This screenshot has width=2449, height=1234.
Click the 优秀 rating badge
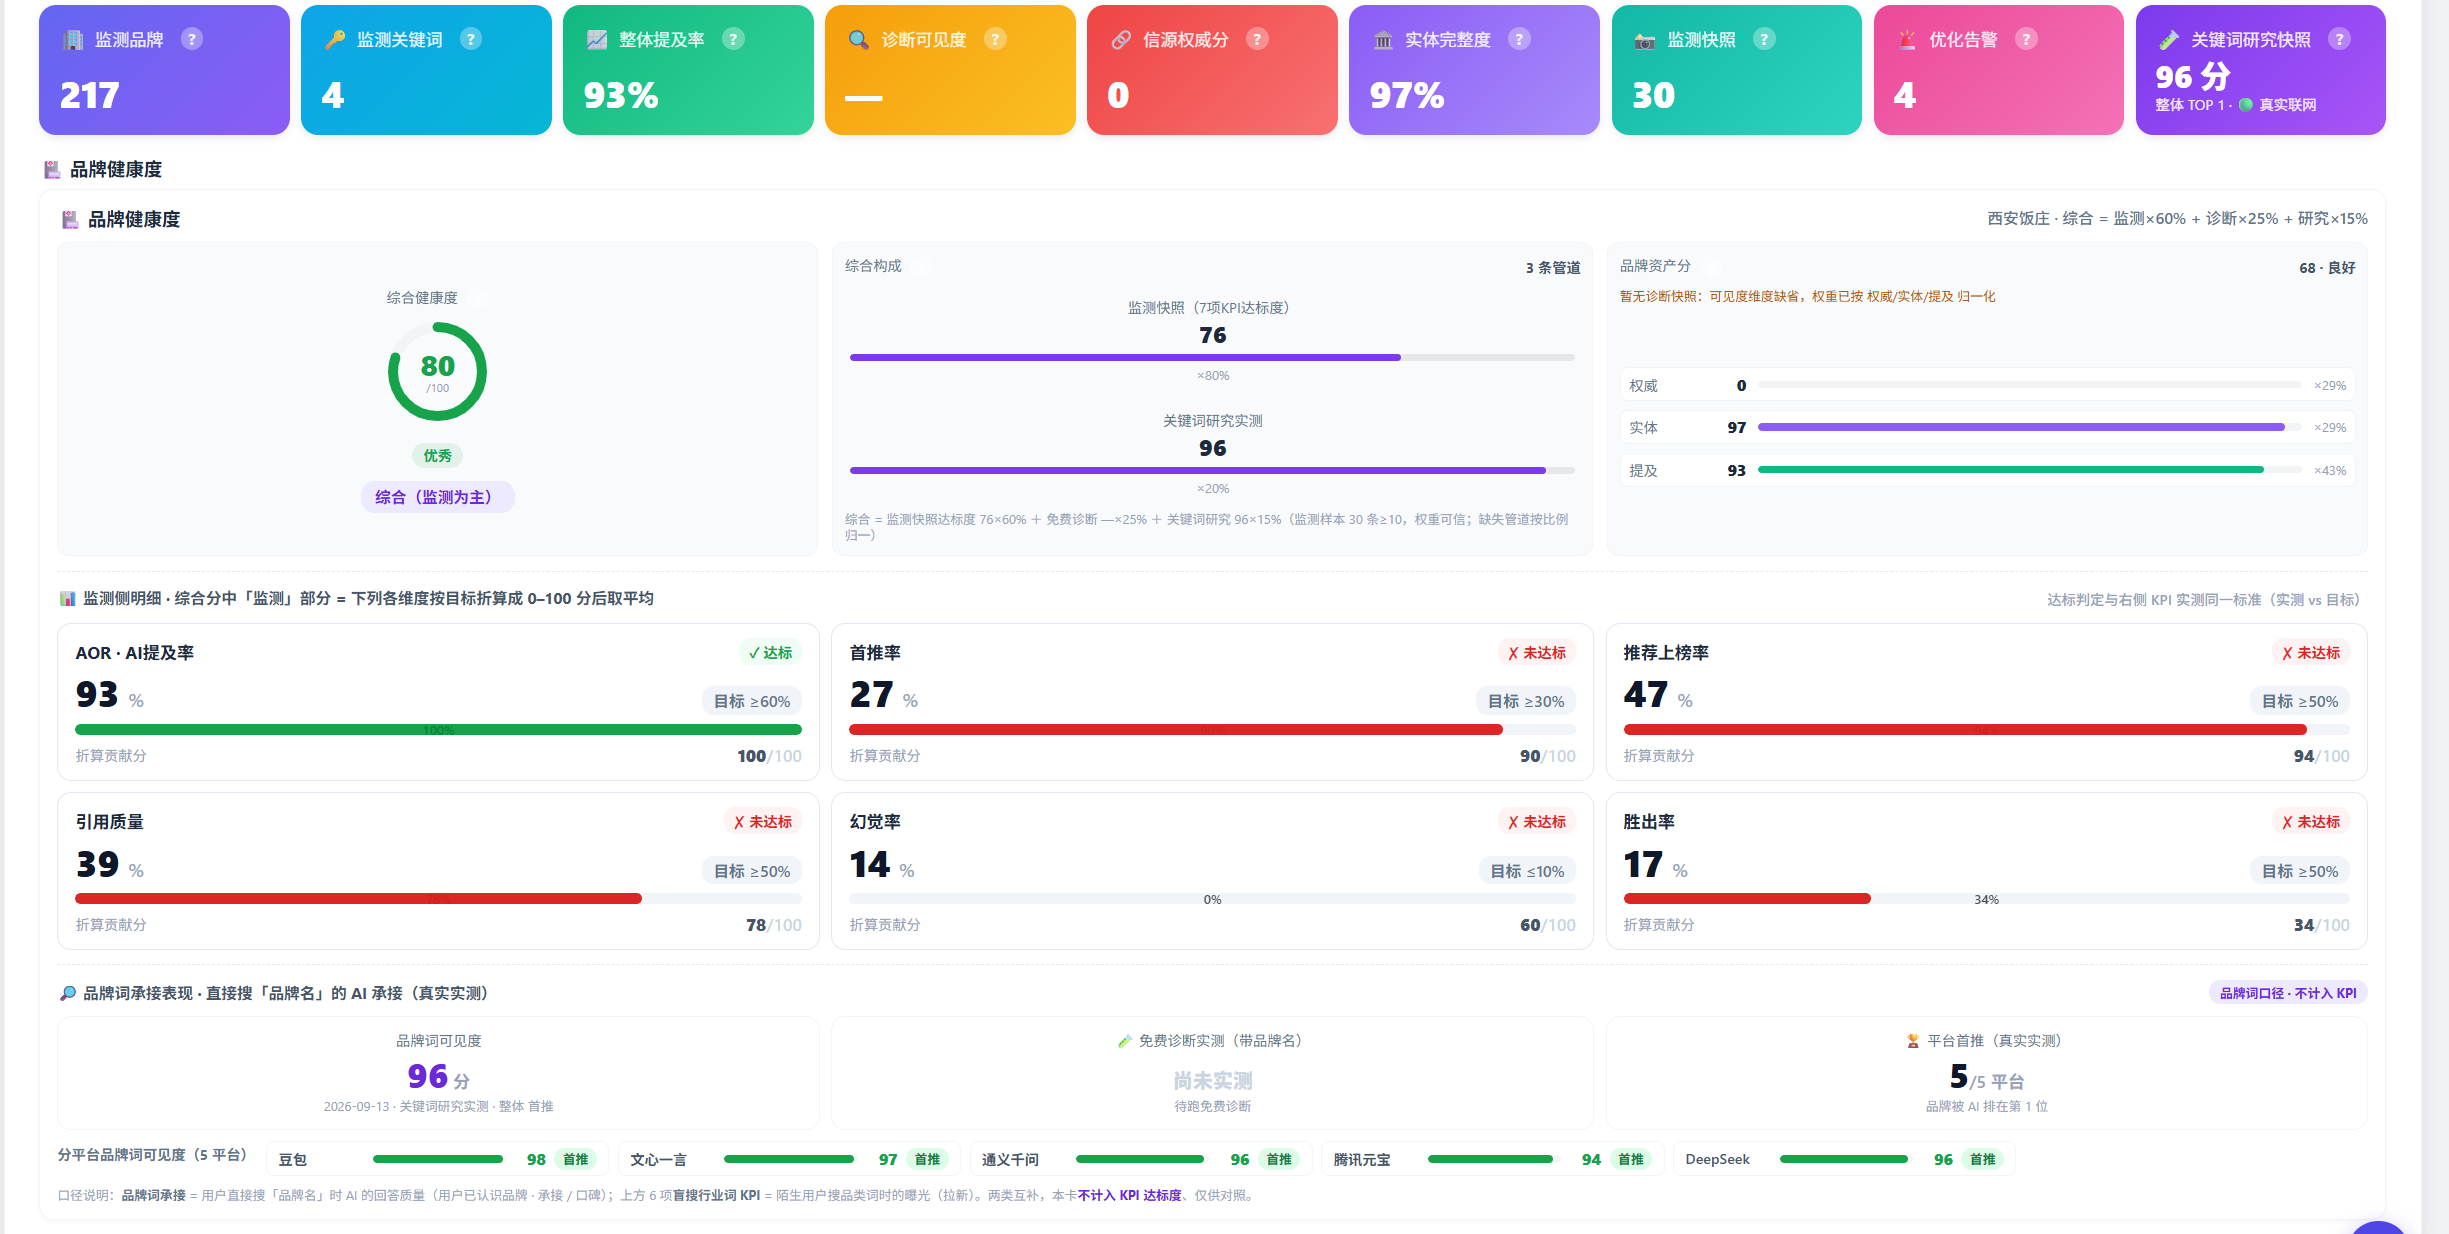pos(438,456)
